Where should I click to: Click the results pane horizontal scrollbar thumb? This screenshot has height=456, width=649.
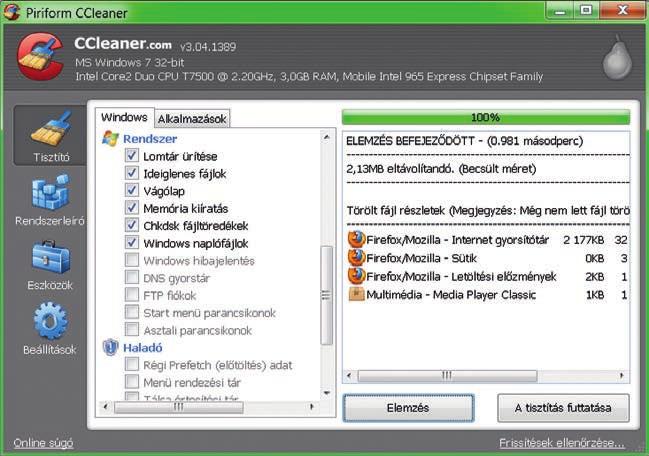tap(447, 376)
